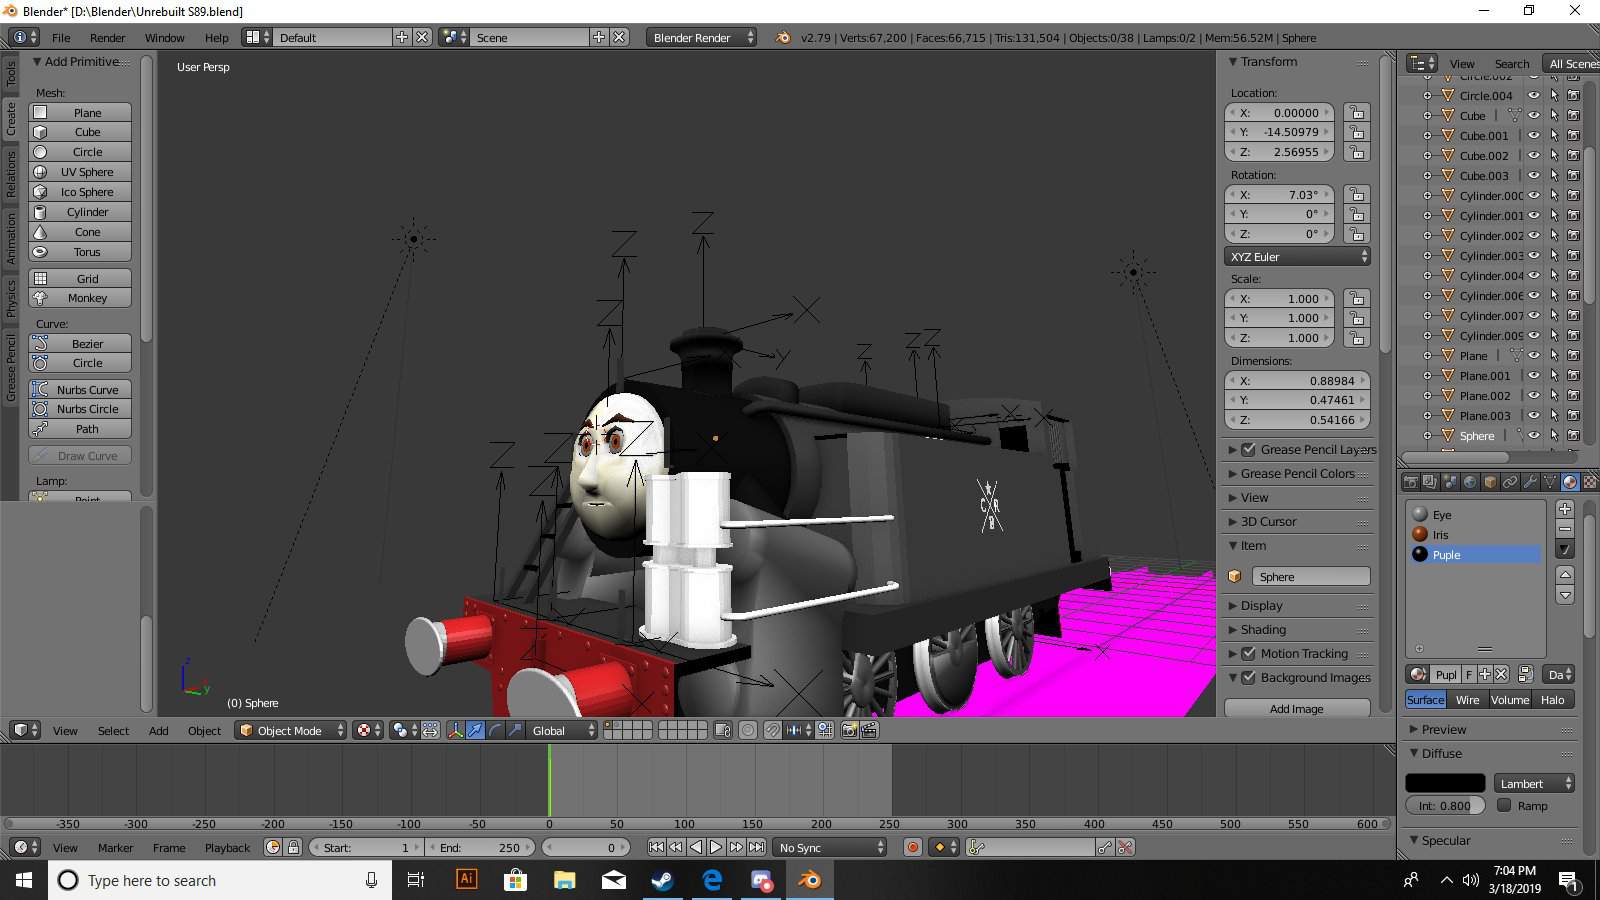Toggle the 3D manipulator axes icon

(x=456, y=730)
